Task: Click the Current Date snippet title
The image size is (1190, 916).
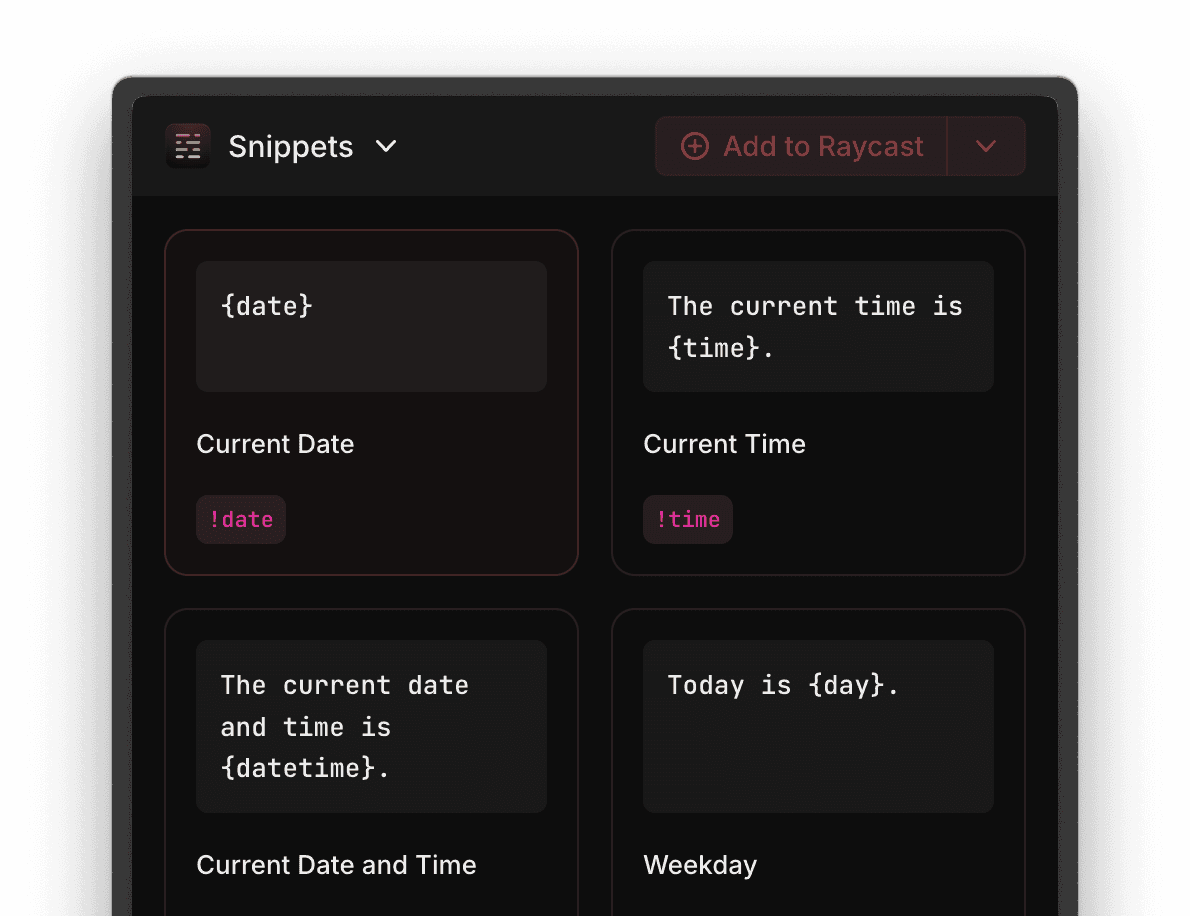Action: click(275, 444)
